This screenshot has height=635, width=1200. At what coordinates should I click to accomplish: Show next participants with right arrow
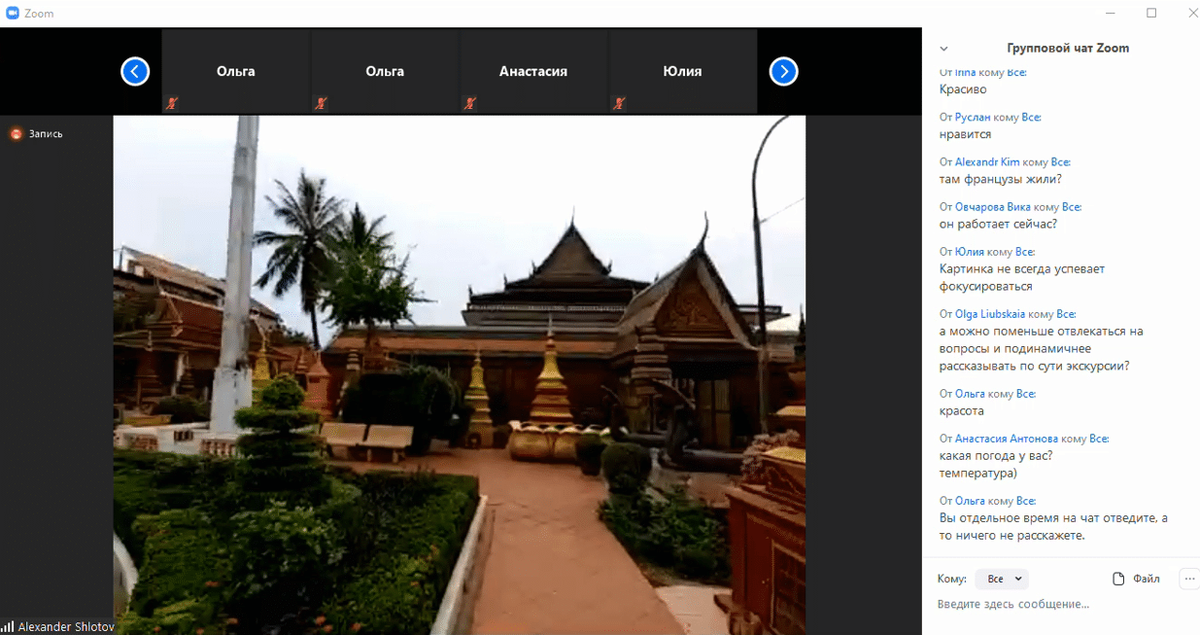784,72
